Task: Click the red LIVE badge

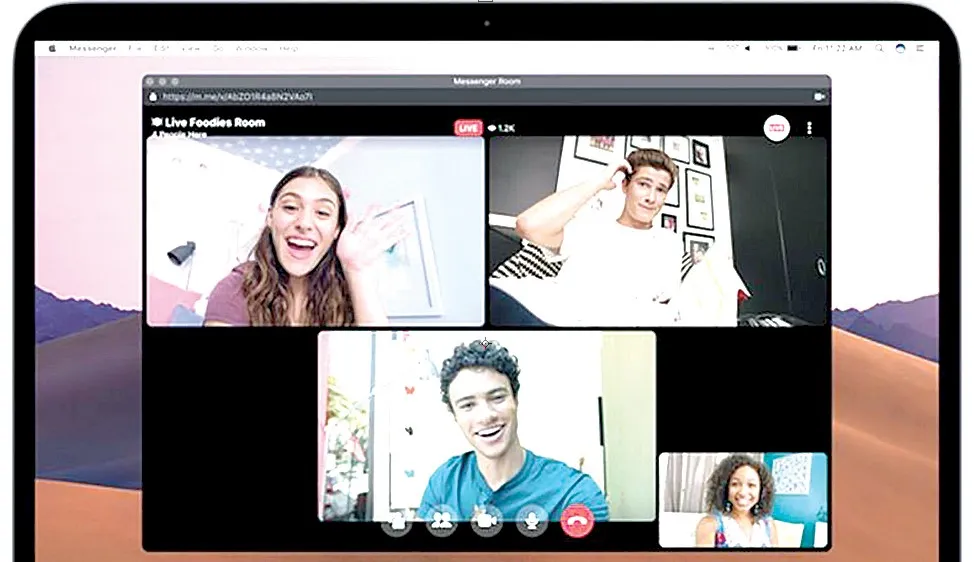Action: tap(468, 128)
